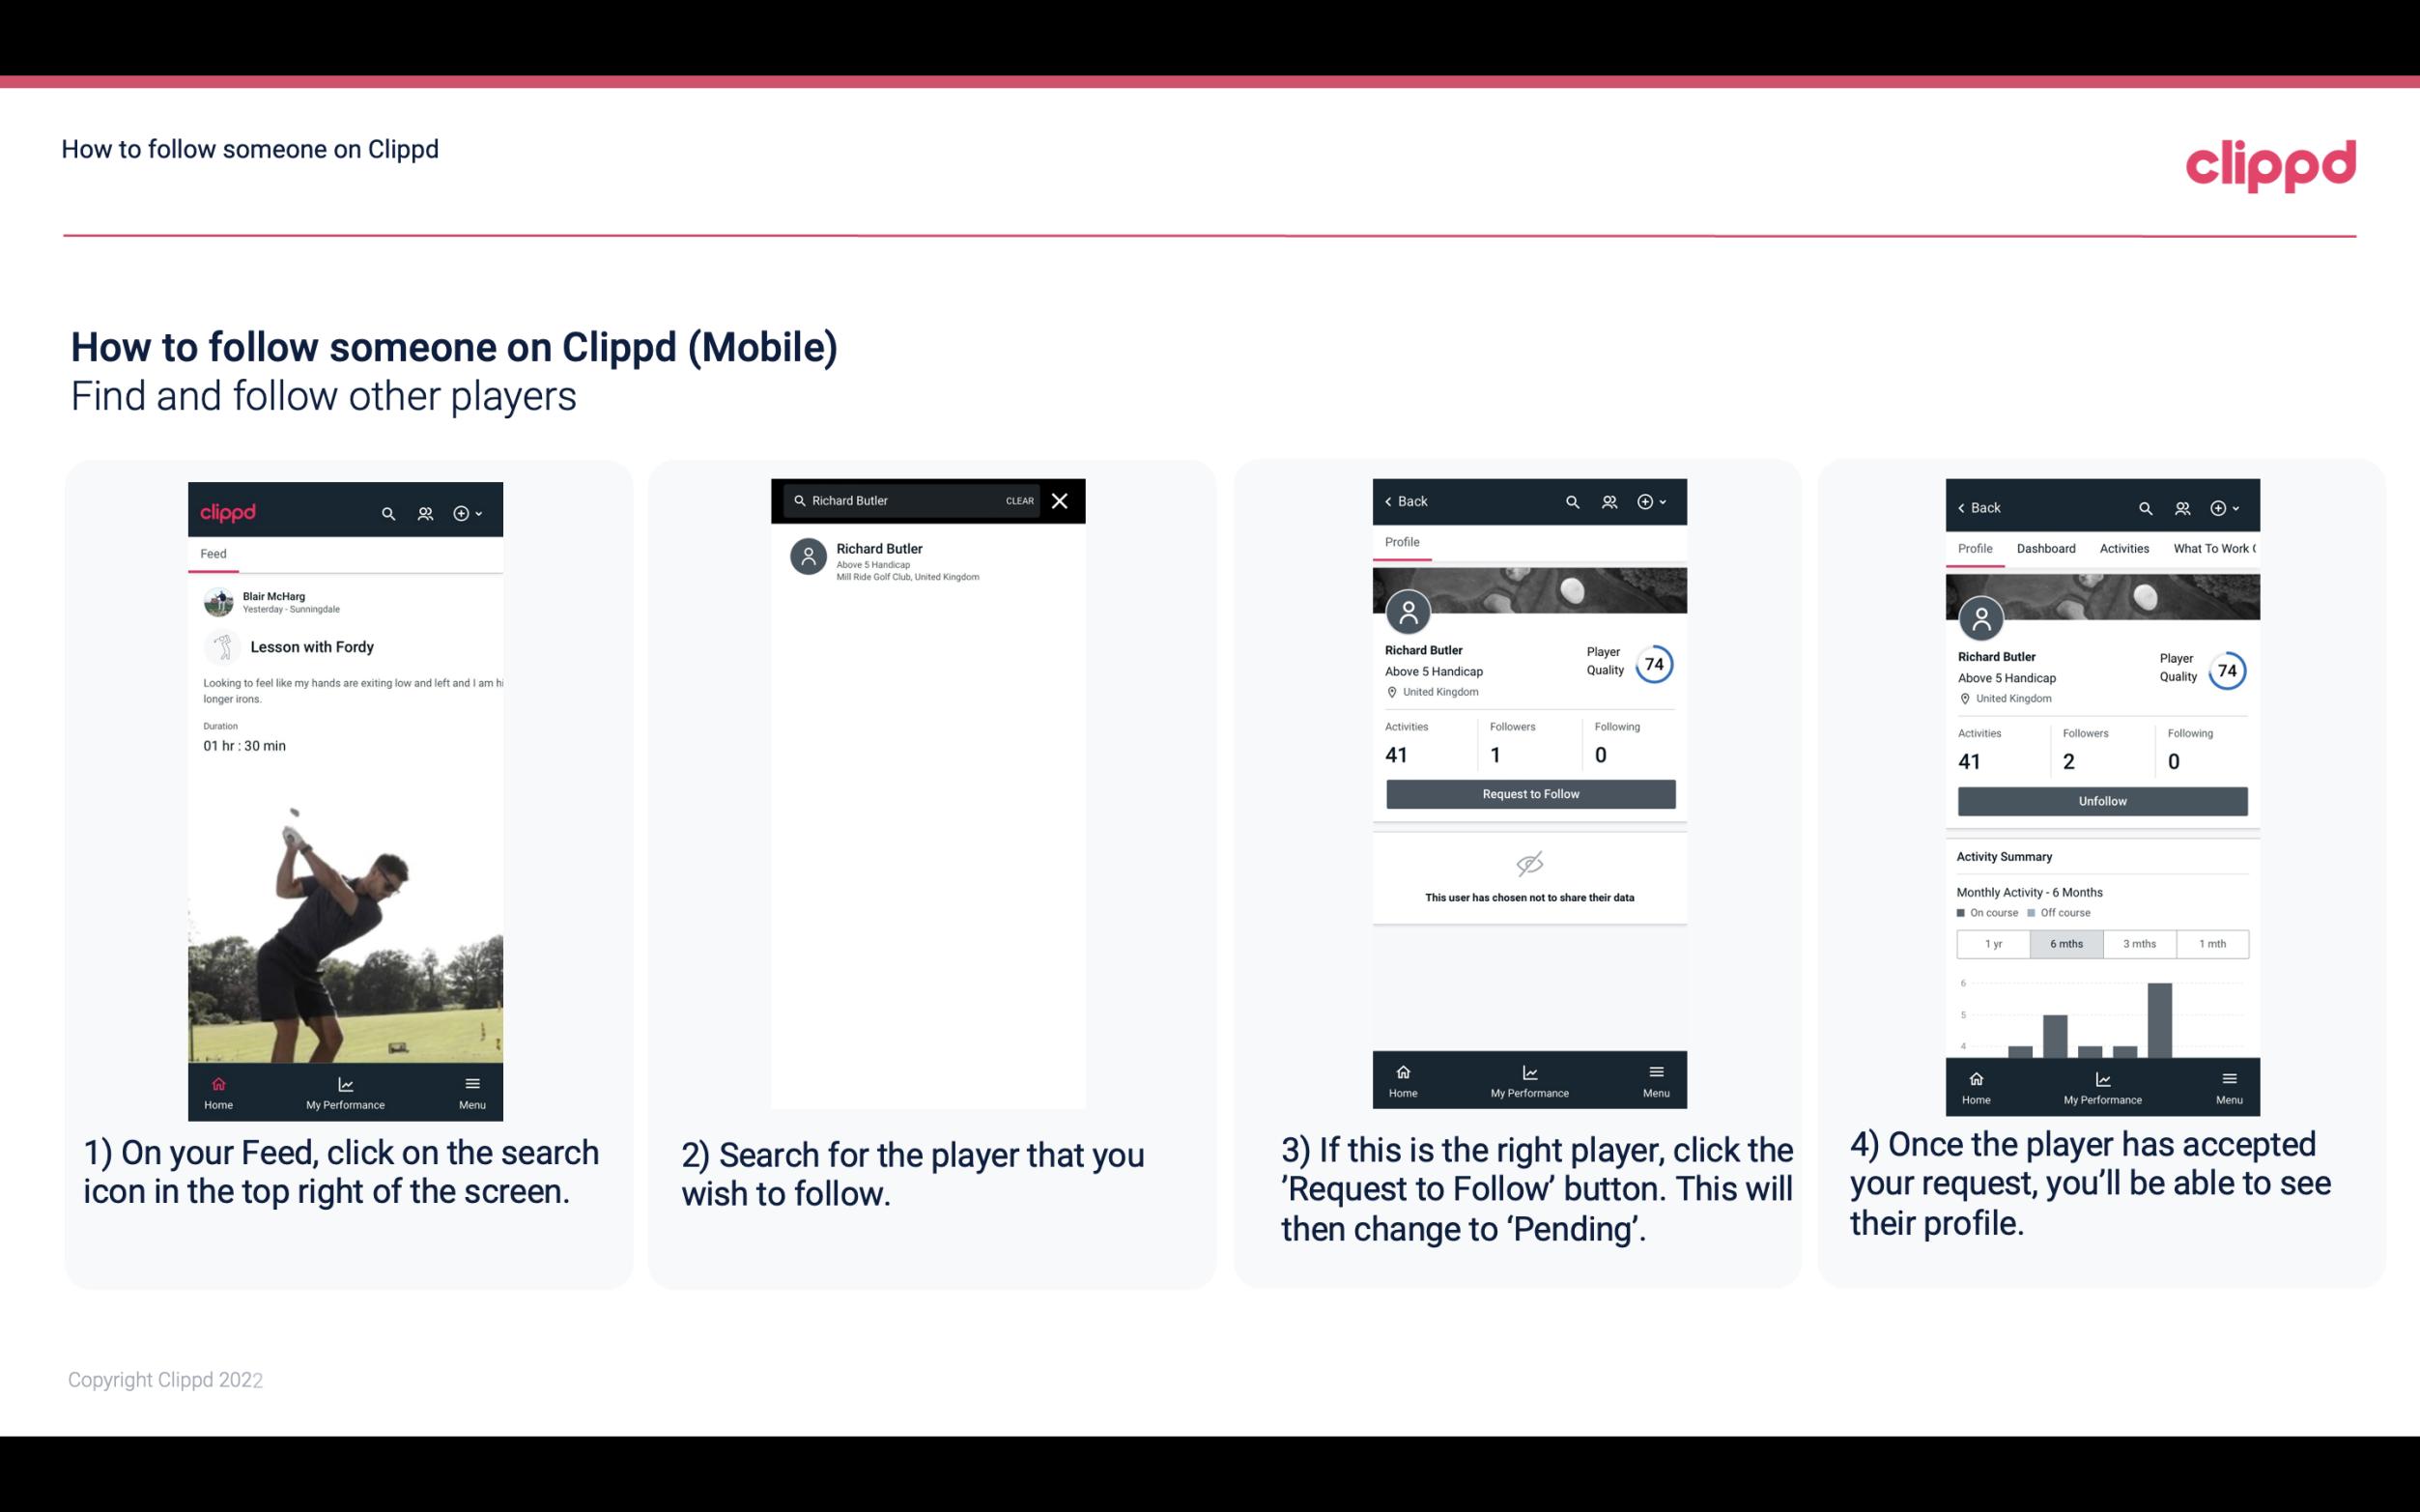Click the search icon on Feed screen
The width and height of the screenshot is (2420, 1512).
(x=384, y=512)
